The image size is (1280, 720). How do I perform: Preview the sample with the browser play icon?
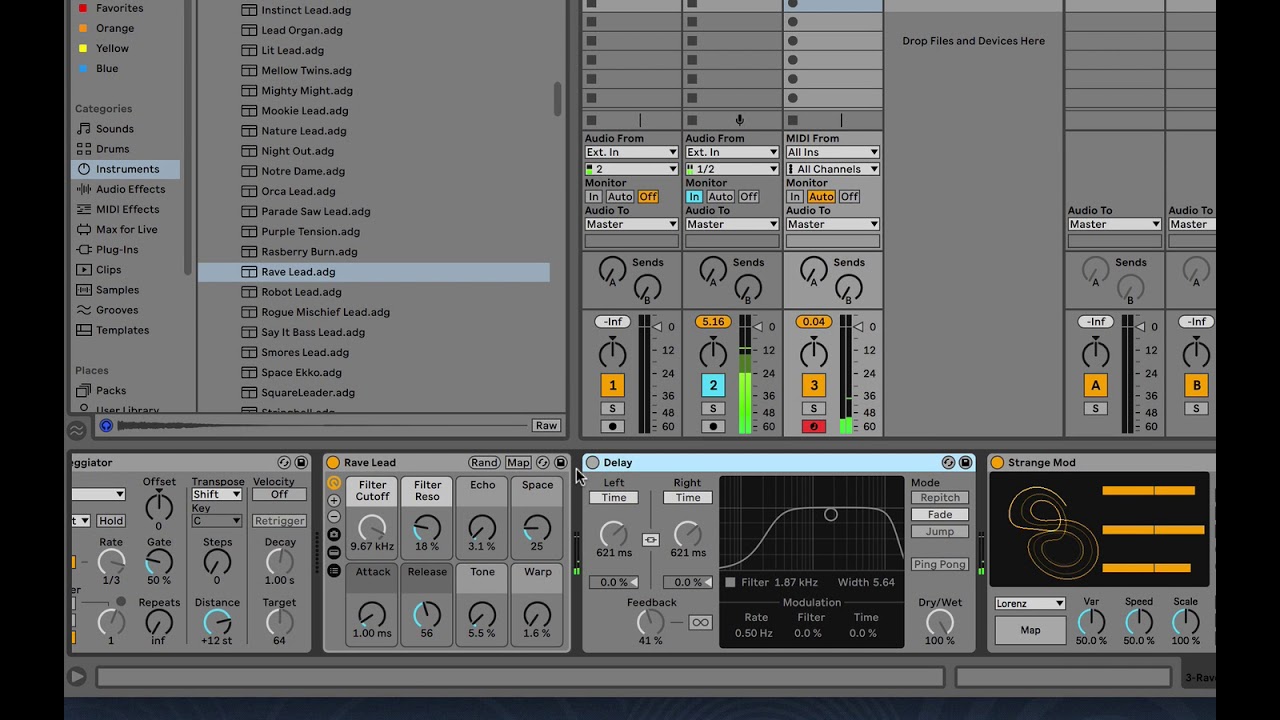(106, 426)
